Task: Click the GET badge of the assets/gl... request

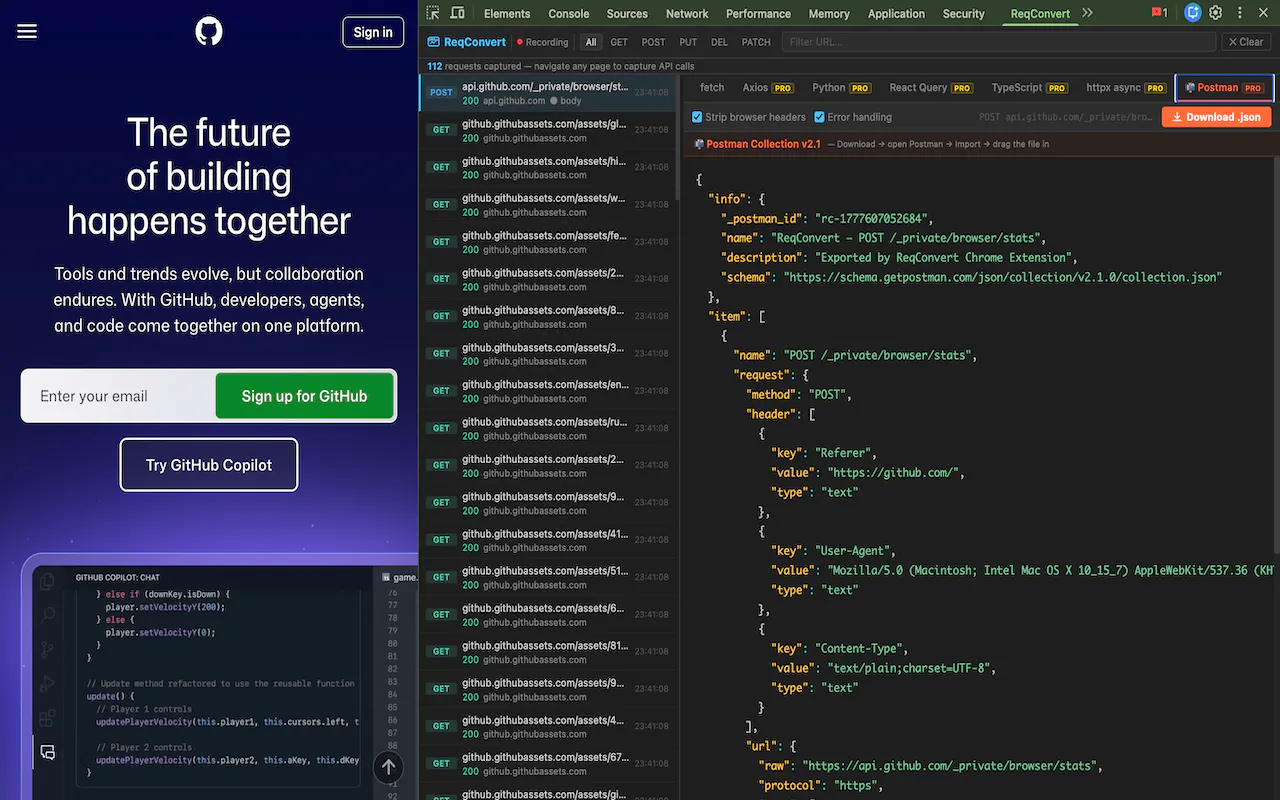Action: point(441,130)
